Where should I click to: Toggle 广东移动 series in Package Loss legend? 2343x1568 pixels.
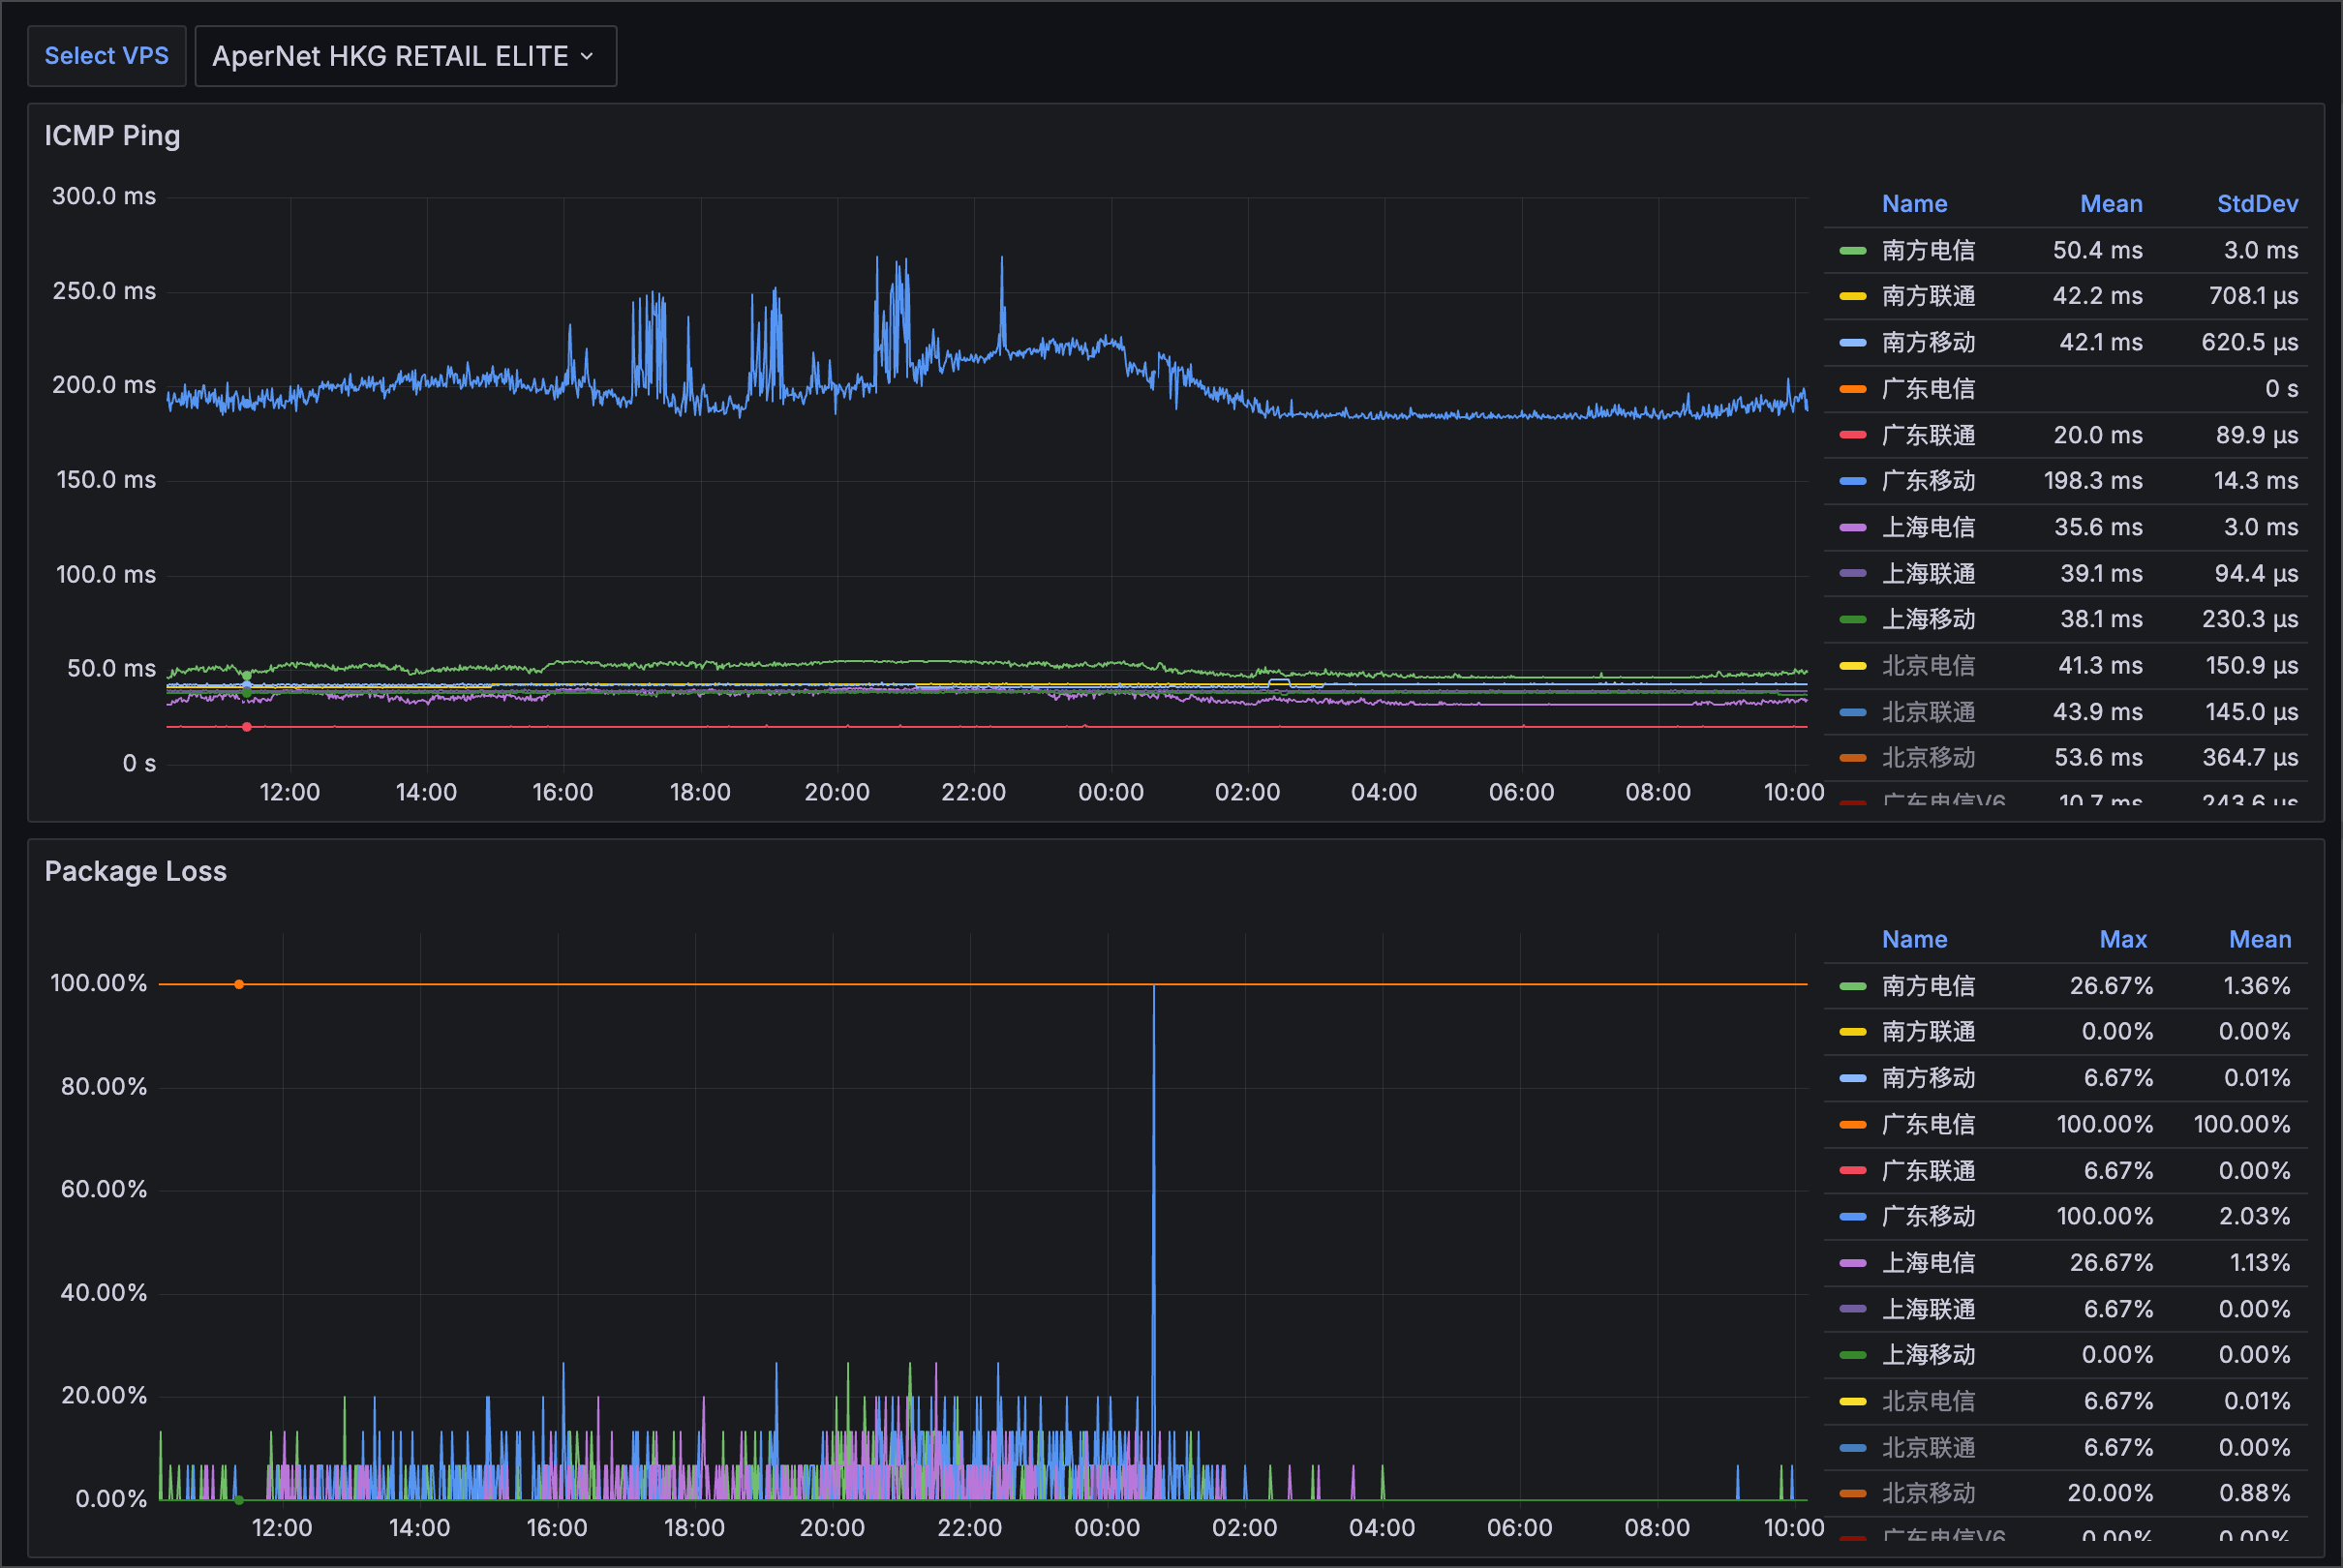(x=1928, y=1216)
